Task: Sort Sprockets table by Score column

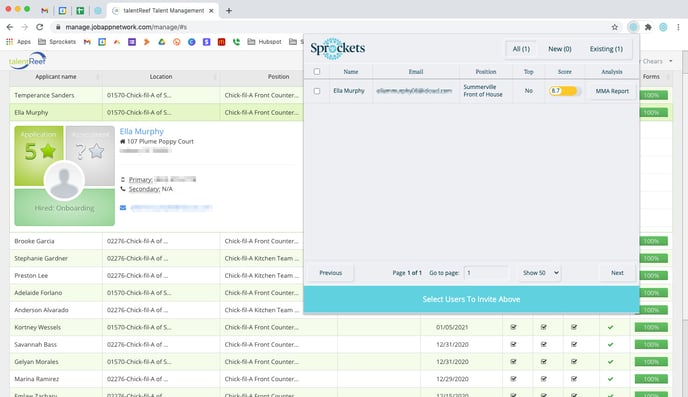Action: coord(564,72)
